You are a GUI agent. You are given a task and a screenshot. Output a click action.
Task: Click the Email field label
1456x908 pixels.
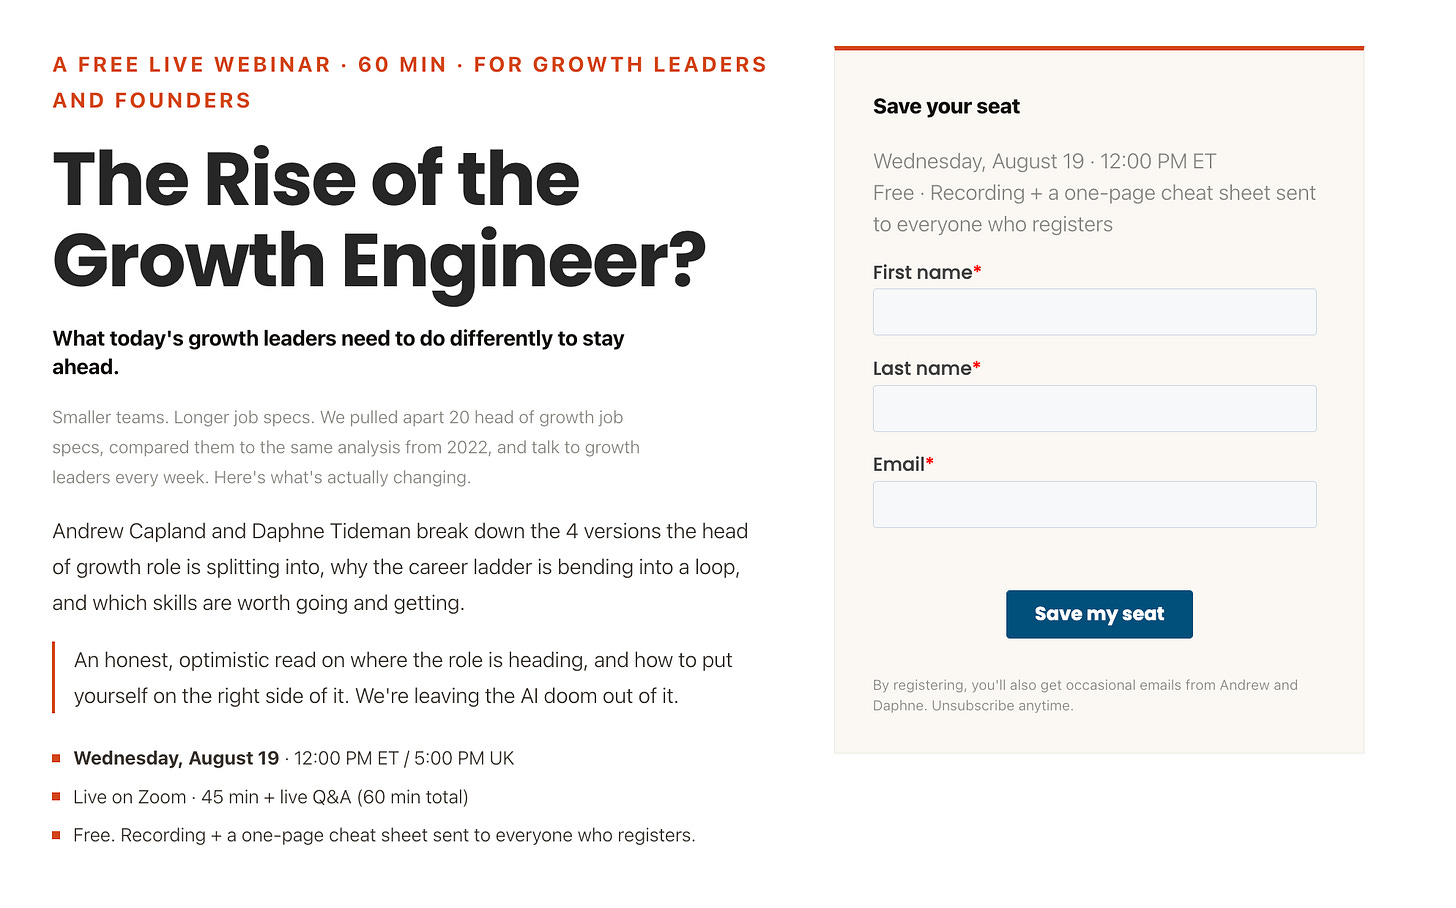[899, 464]
